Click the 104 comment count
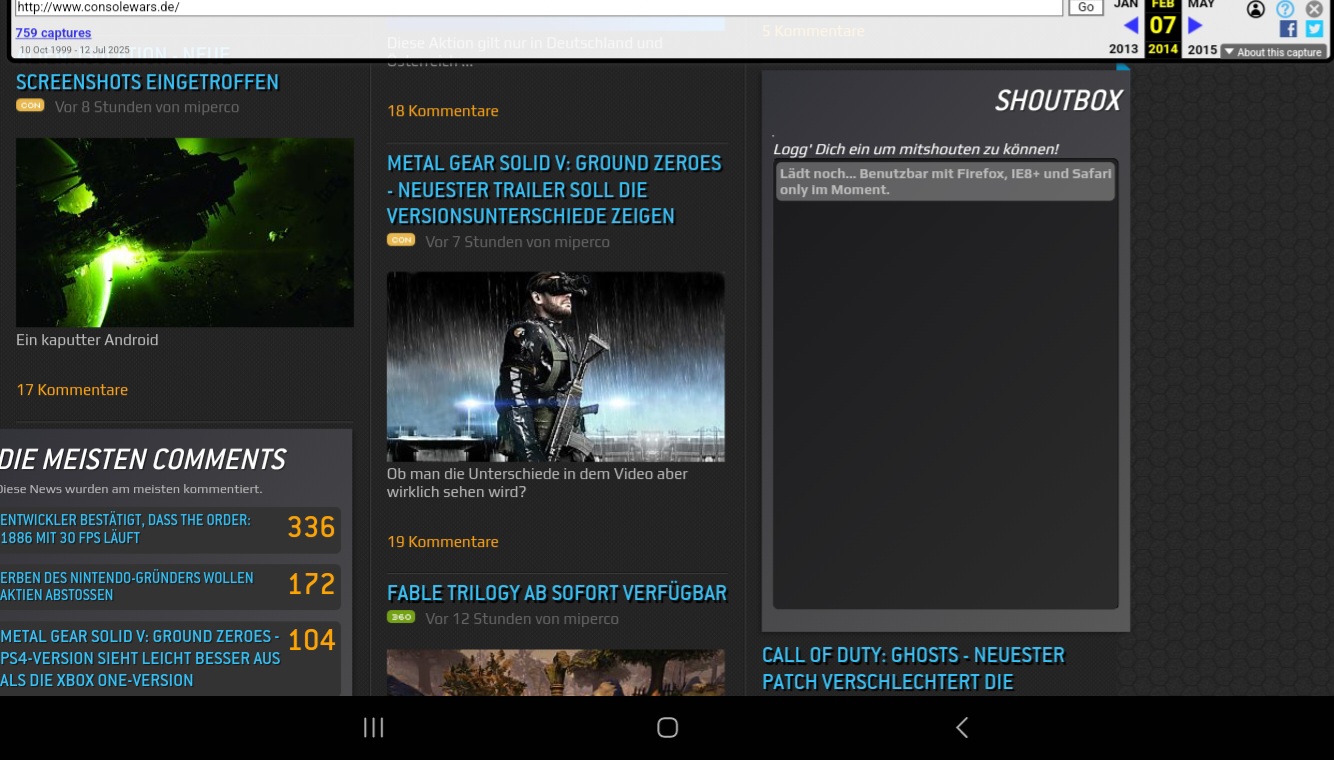Image resolution: width=1334 pixels, height=760 pixels. click(x=311, y=640)
